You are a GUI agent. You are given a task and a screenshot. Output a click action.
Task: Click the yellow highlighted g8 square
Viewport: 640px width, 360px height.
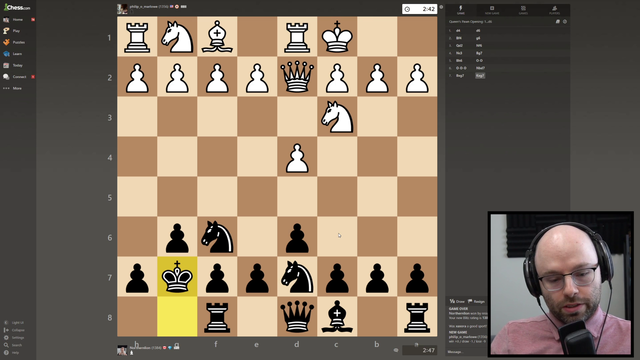pyautogui.click(x=177, y=317)
